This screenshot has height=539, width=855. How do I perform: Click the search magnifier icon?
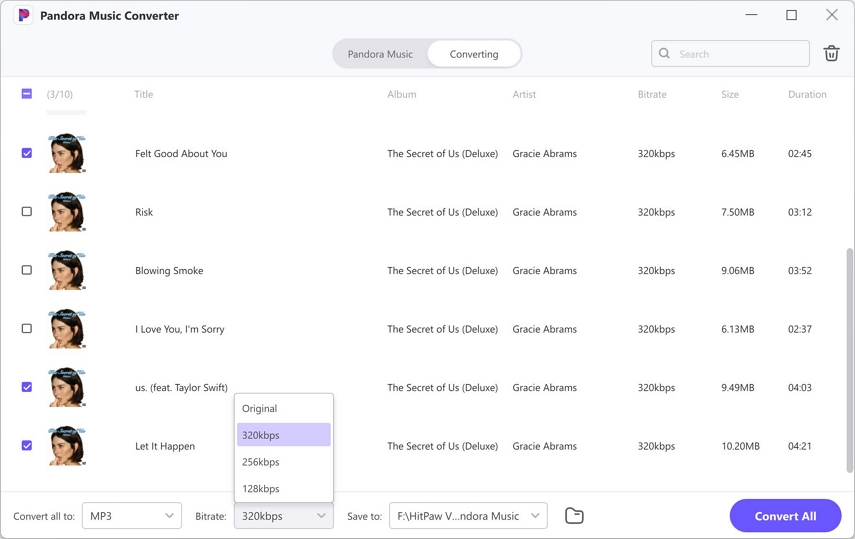(x=664, y=53)
